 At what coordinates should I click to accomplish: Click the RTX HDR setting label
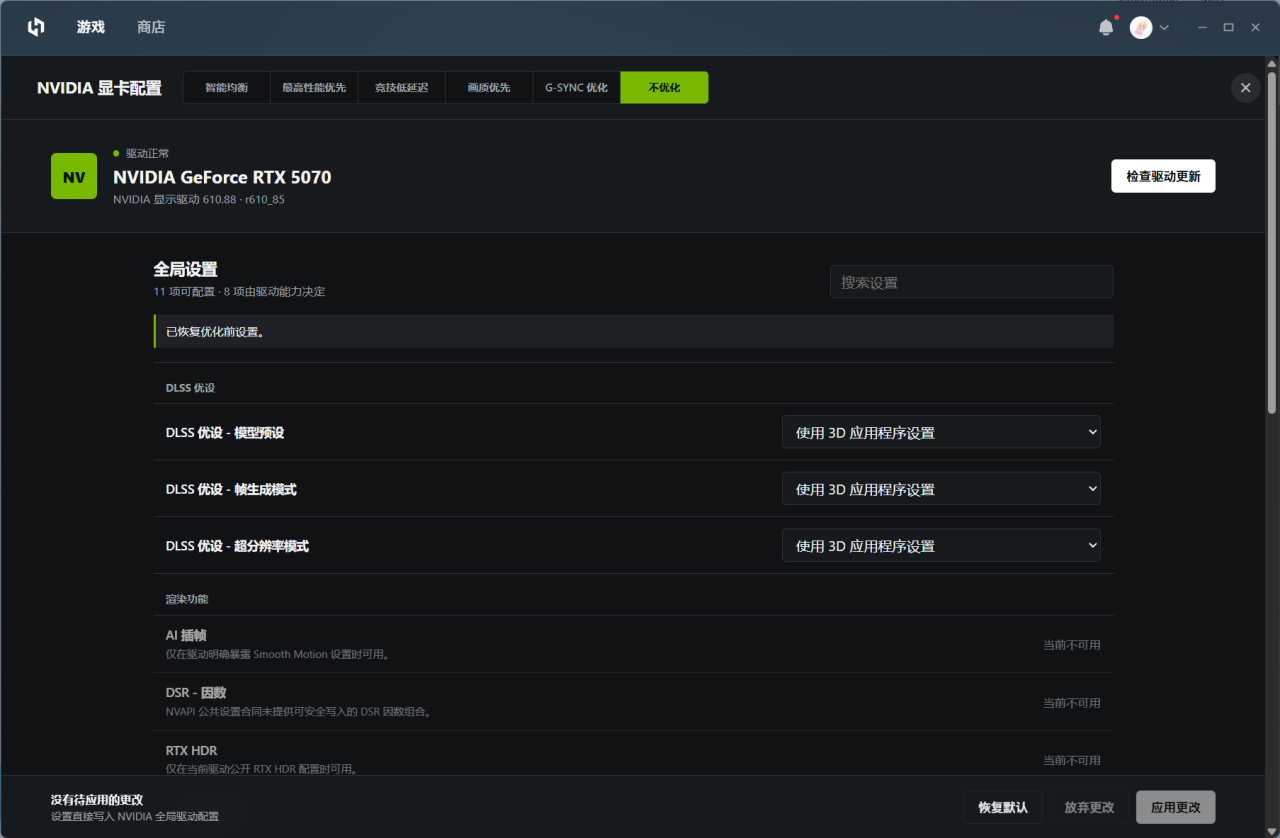[x=191, y=750]
